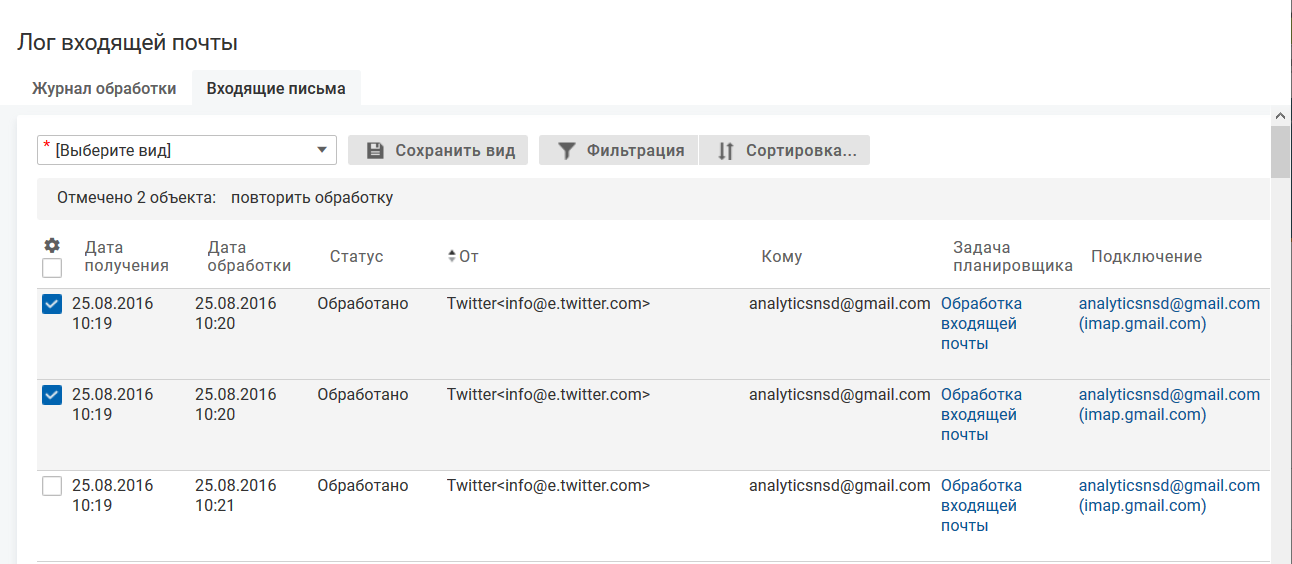Toggle the select-all checkbox in table header

[52, 268]
